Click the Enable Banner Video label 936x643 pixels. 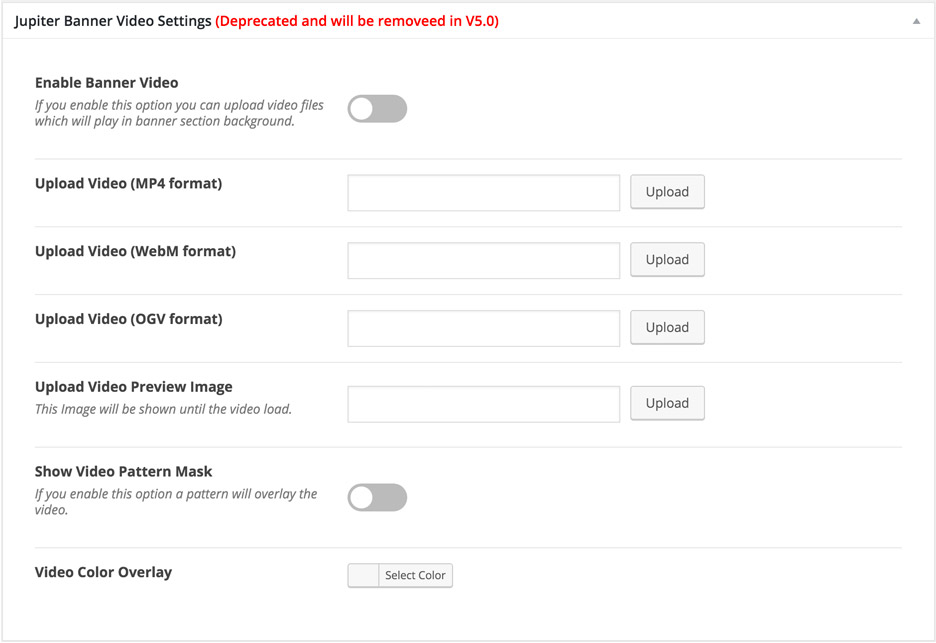[x=106, y=82]
